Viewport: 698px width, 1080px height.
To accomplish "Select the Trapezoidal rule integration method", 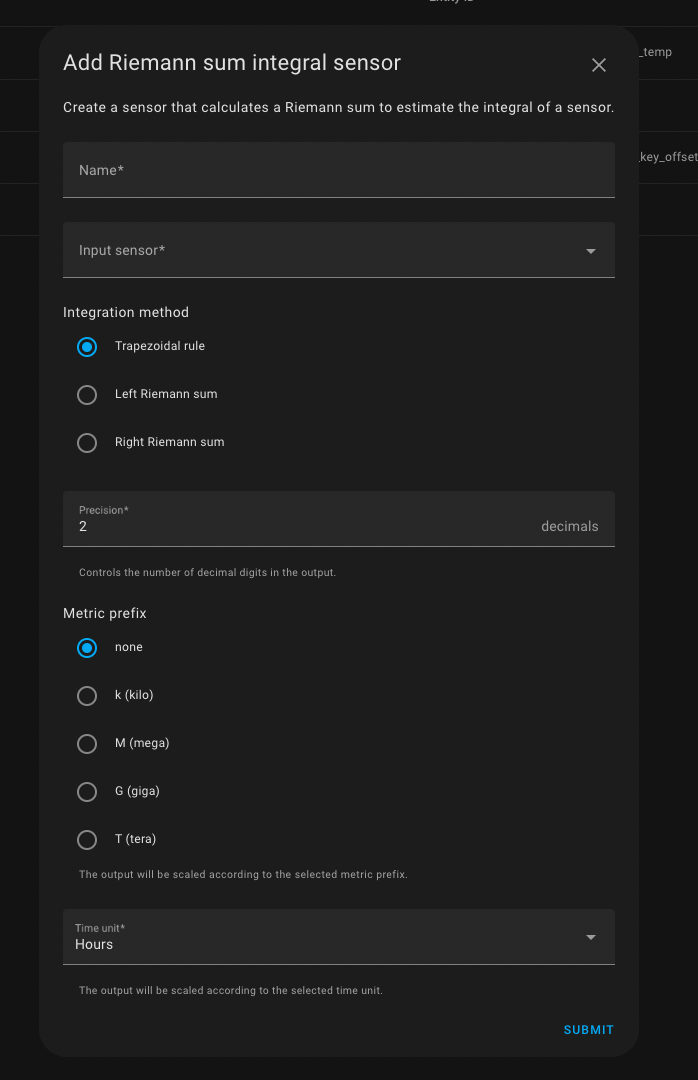I will coord(86,347).
